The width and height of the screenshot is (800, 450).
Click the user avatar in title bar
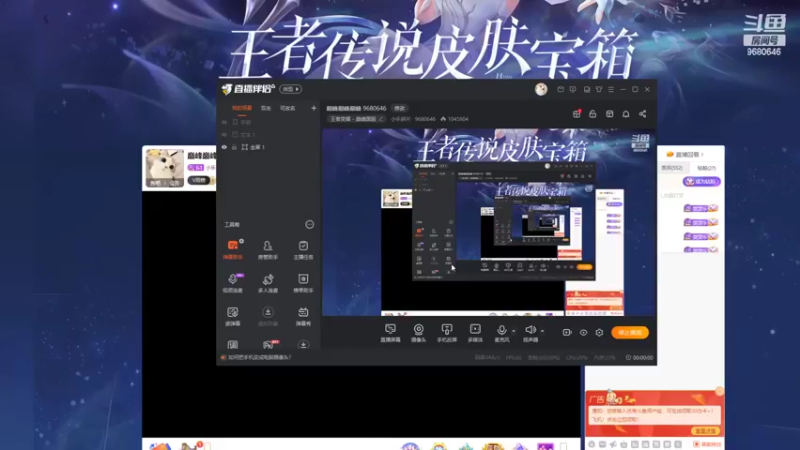541,89
